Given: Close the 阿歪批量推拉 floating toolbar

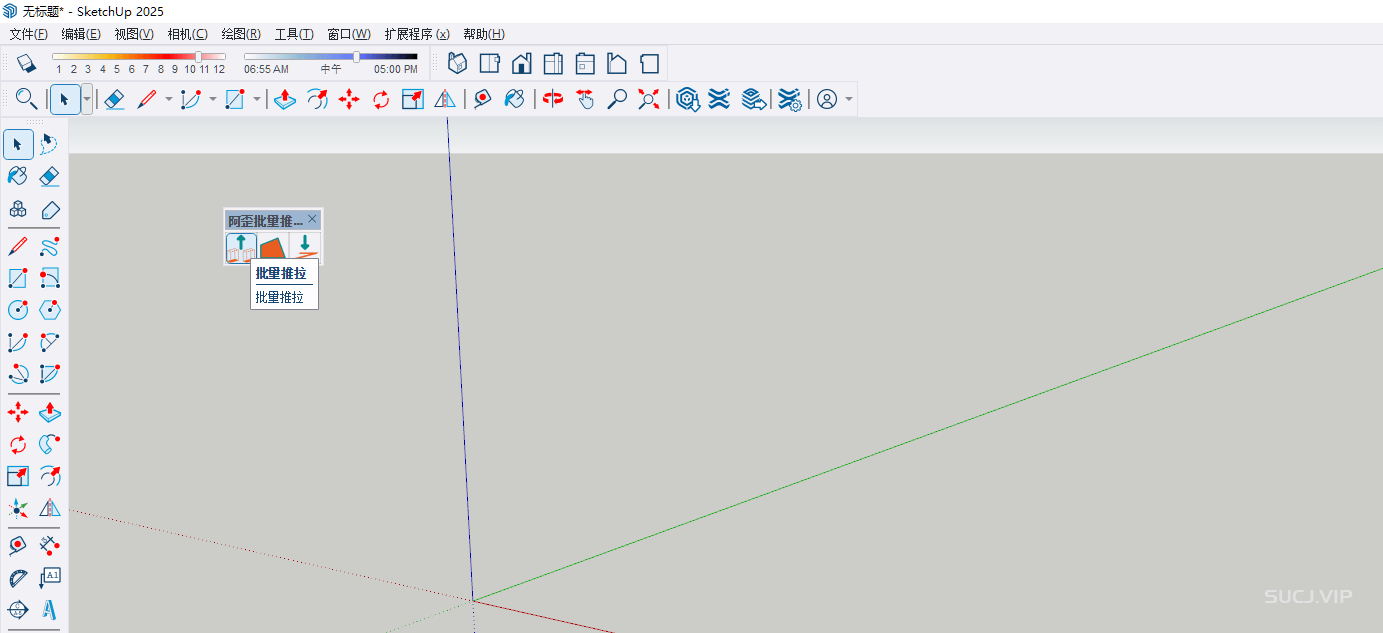Looking at the screenshot, I should pos(312,219).
